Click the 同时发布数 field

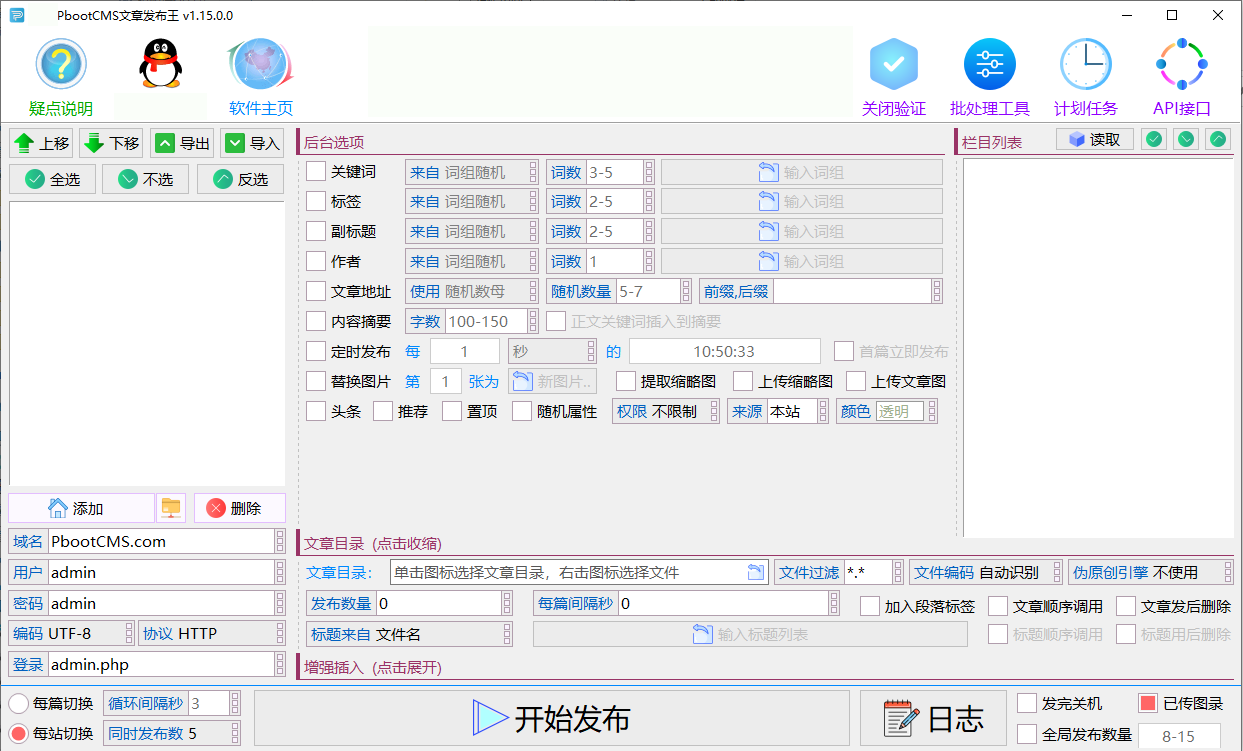pos(172,733)
